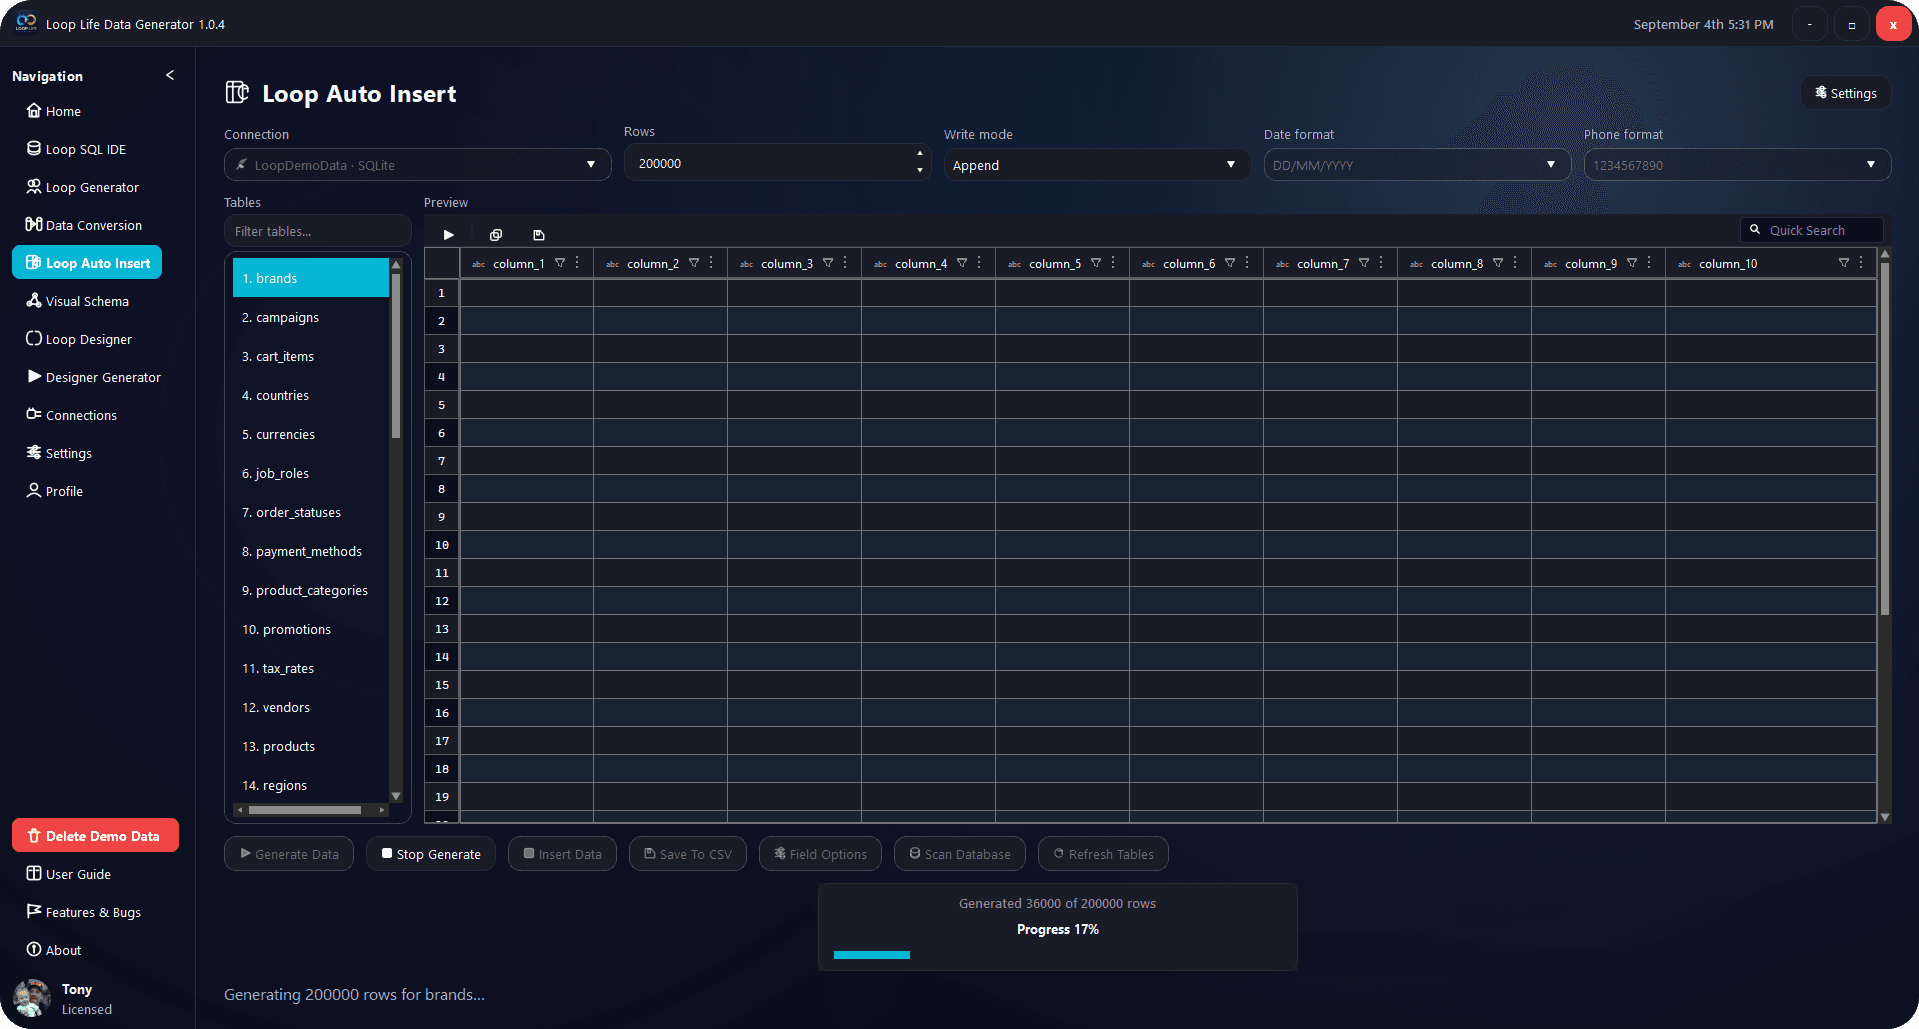
Task: Open the filter icon on column_1
Action: click(x=560, y=263)
